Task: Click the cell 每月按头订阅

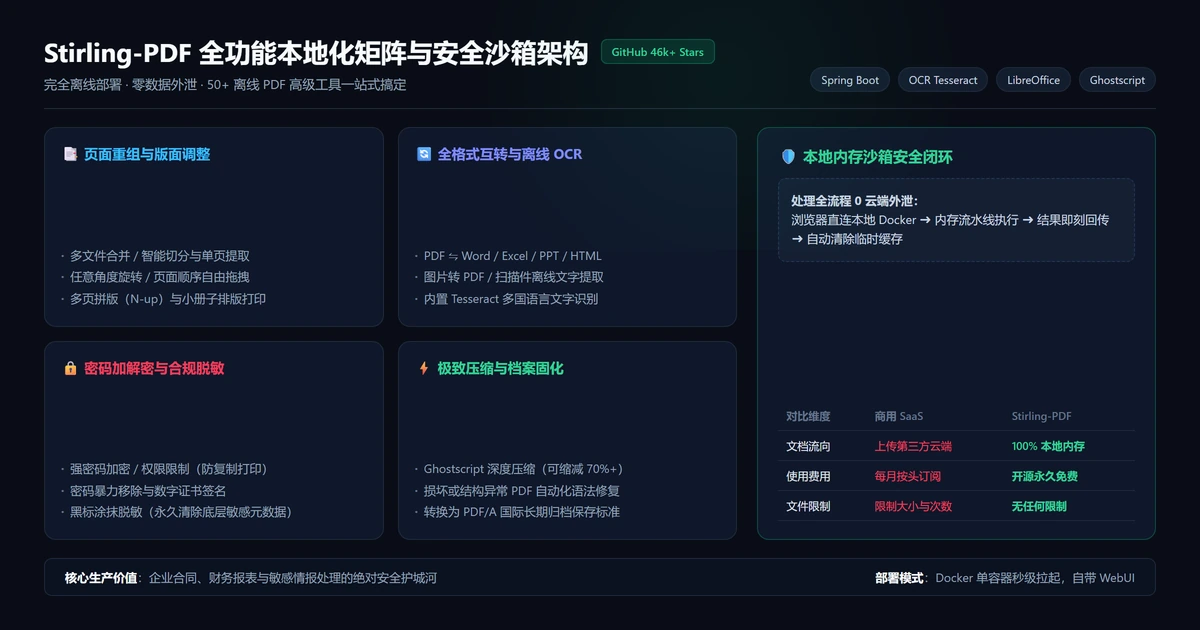Action: [907, 476]
